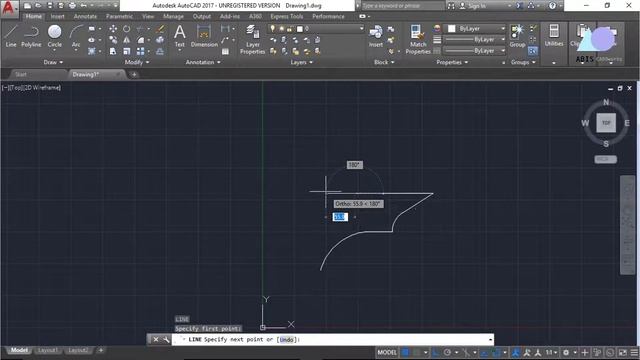
Task: Click the Hatch tool in Draw panel
Action: pos(91,51)
